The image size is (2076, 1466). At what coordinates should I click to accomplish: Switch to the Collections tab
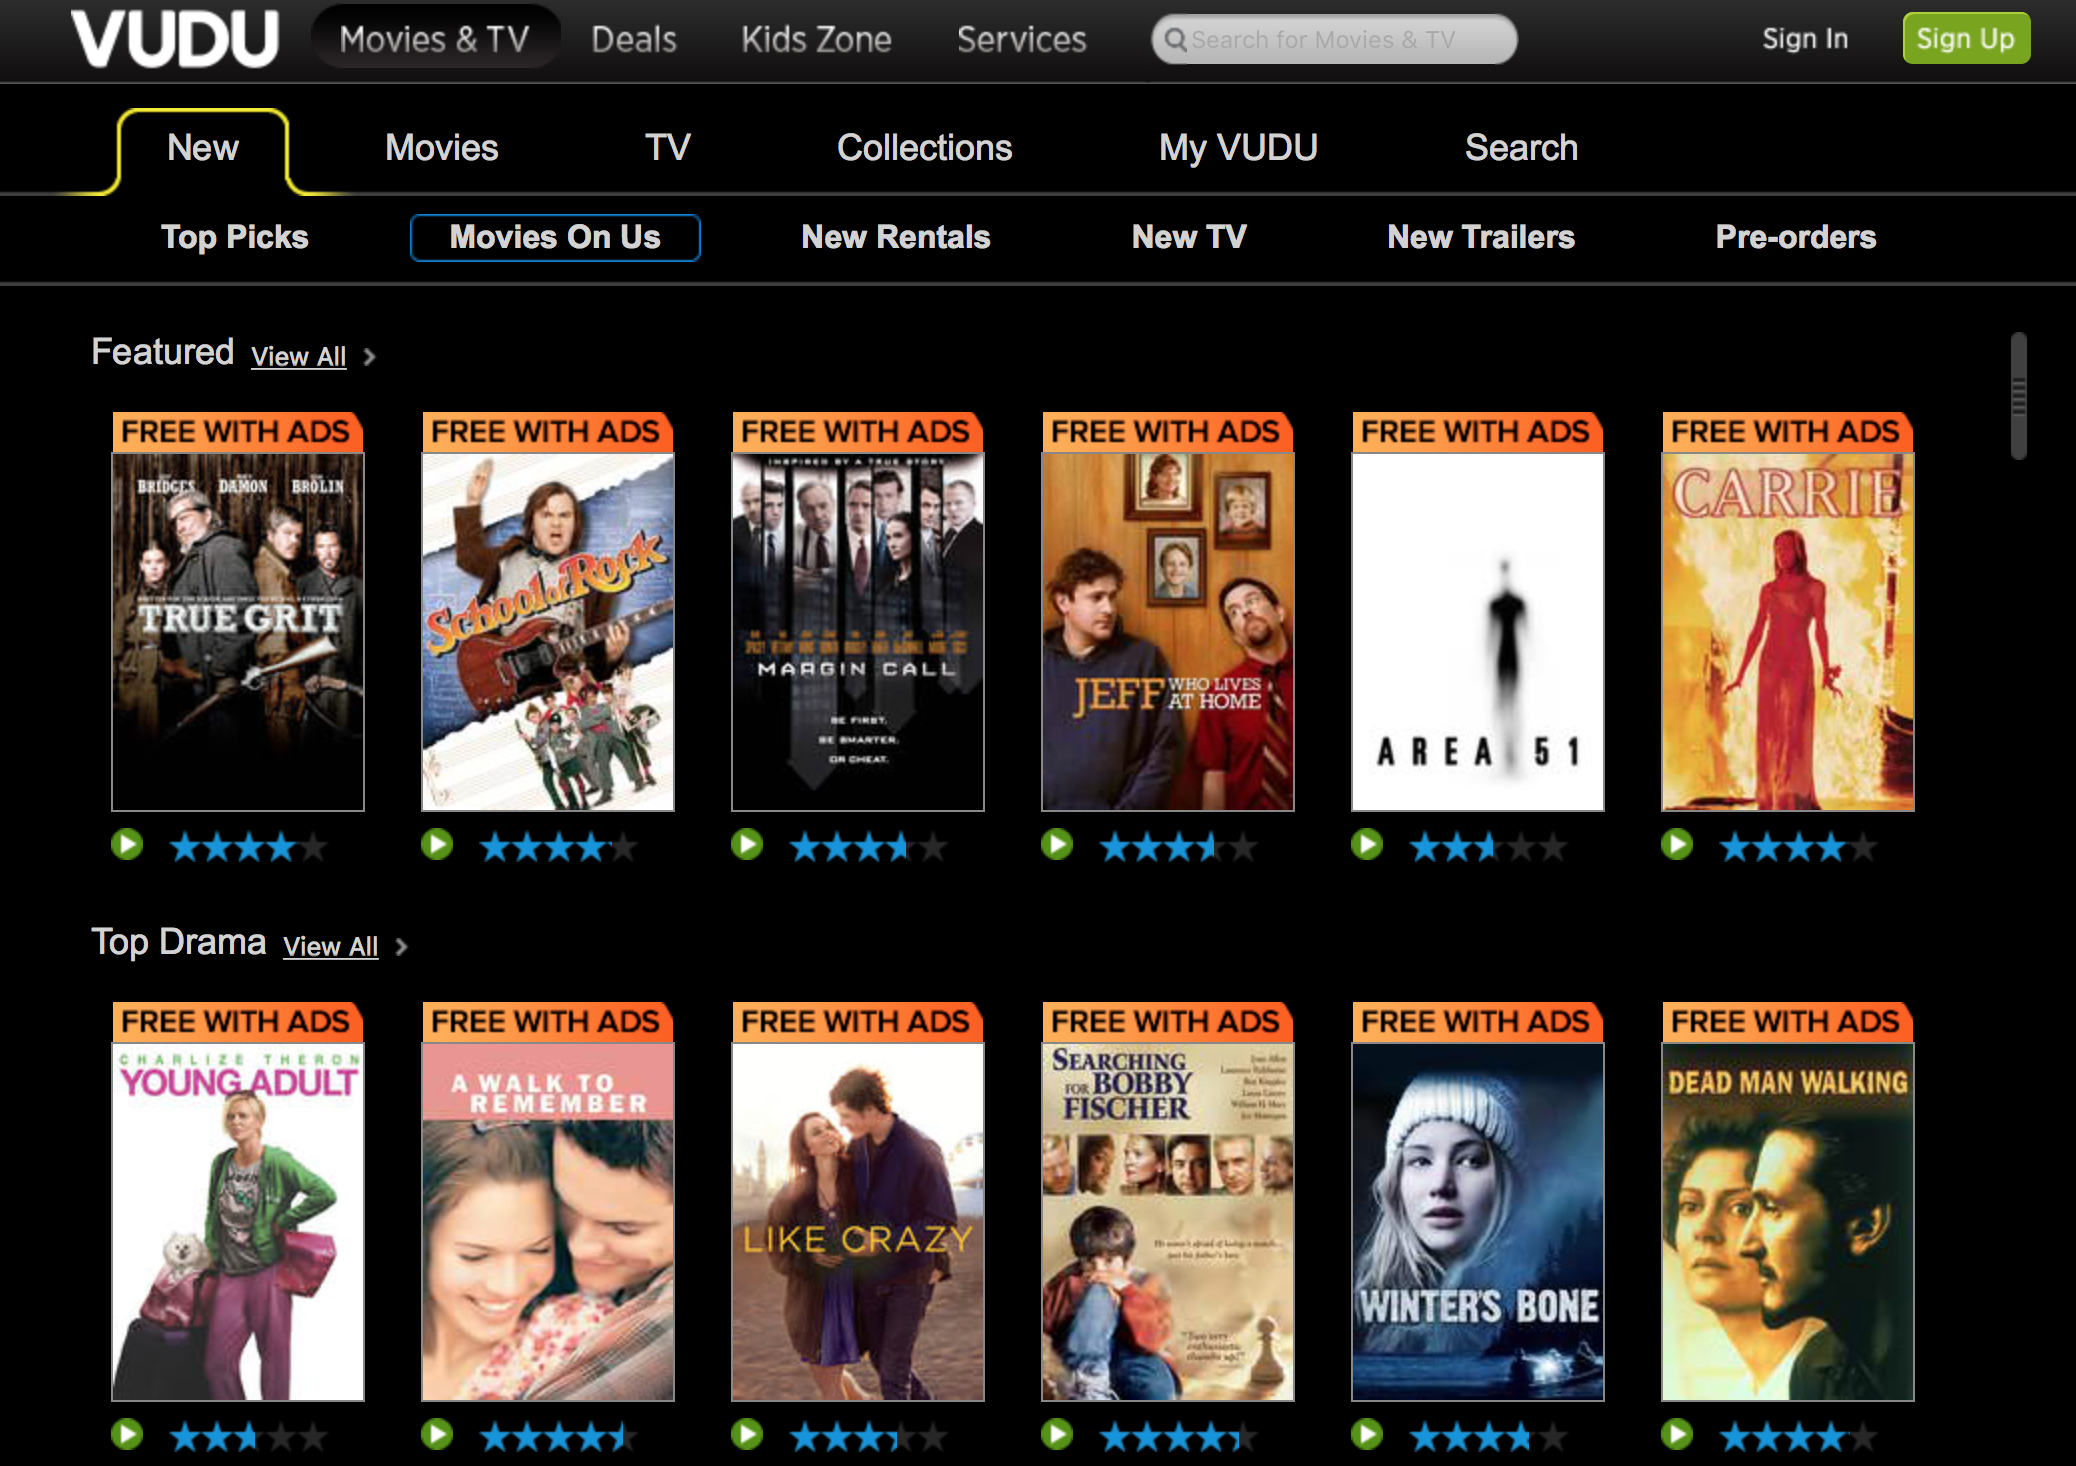coord(924,148)
